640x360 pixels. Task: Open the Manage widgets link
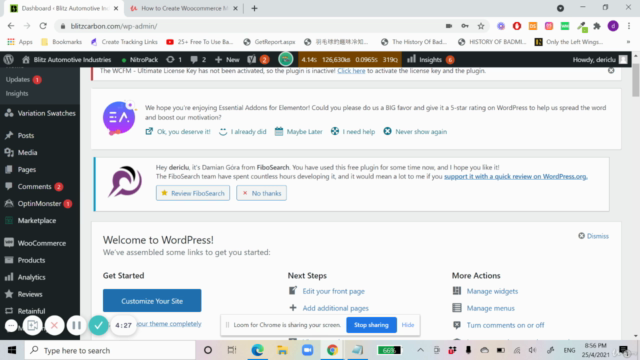coord(492,291)
